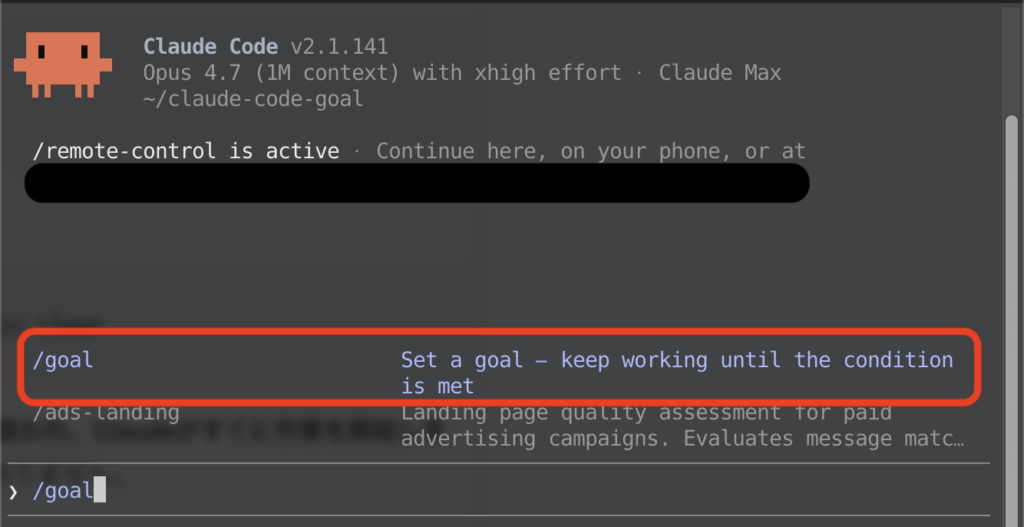1024x527 pixels.
Task: Focus the prompt input field containing /goal
Action: [499, 490]
